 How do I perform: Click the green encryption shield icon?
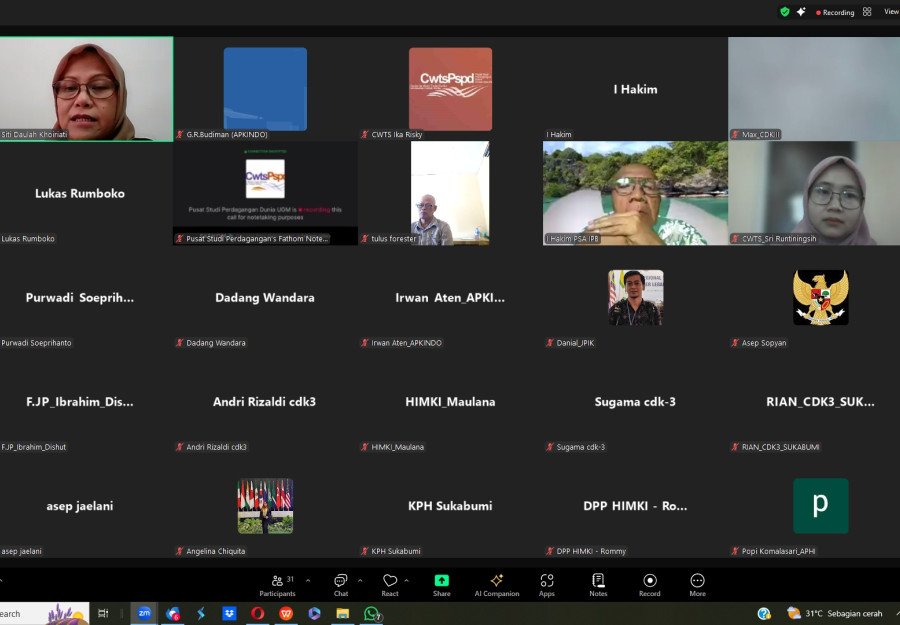pos(785,12)
